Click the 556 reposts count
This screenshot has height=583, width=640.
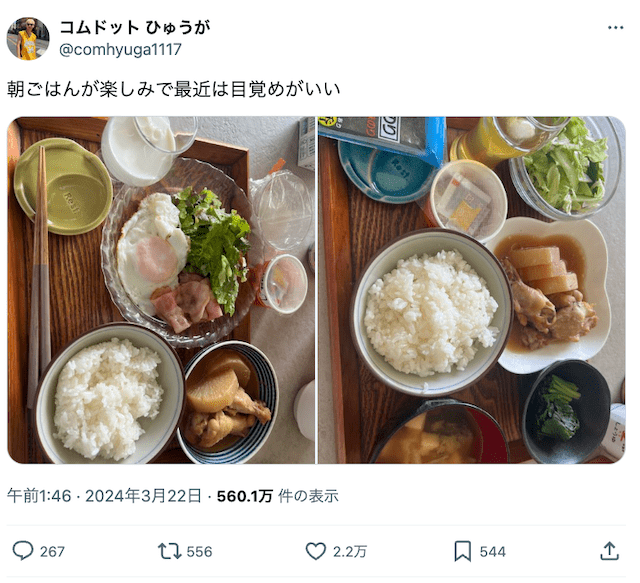(199, 552)
